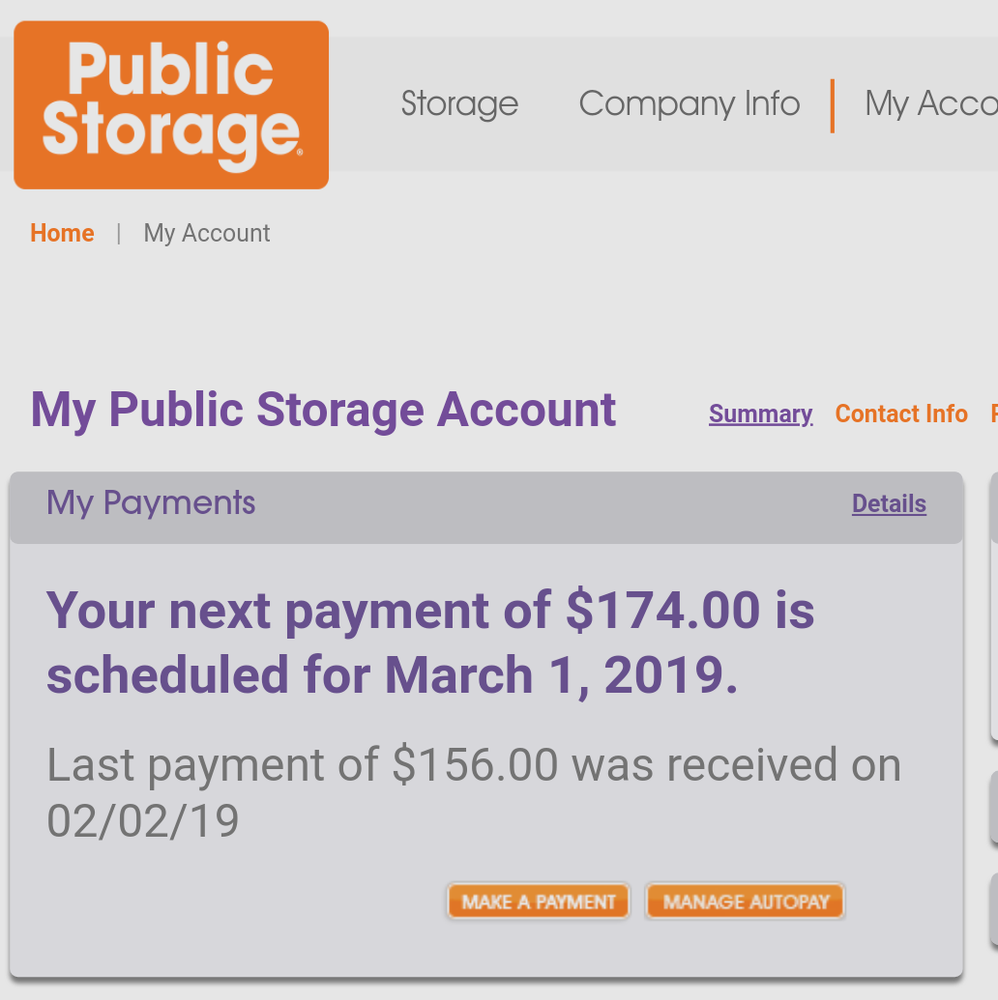Viewport: 998px width, 1000px height.
Task: Click the Public Storage logo
Action: [171, 105]
